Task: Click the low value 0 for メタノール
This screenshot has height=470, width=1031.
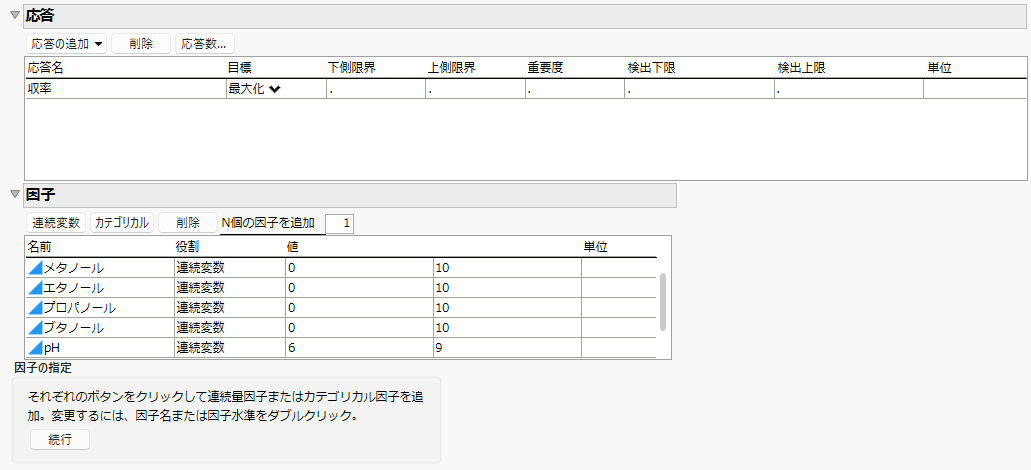Action: pyautogui.click(x=359, y=268)
